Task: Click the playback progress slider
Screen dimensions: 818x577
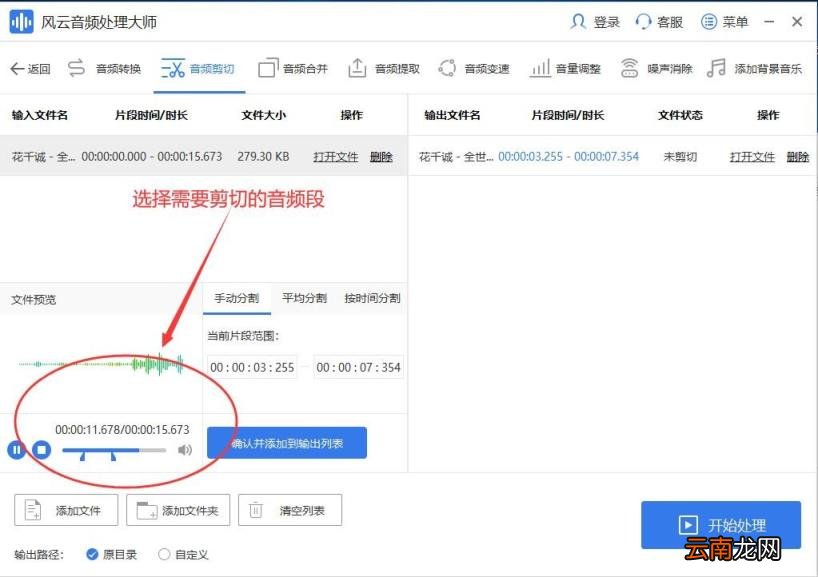Action: click(x=114, y=450)
